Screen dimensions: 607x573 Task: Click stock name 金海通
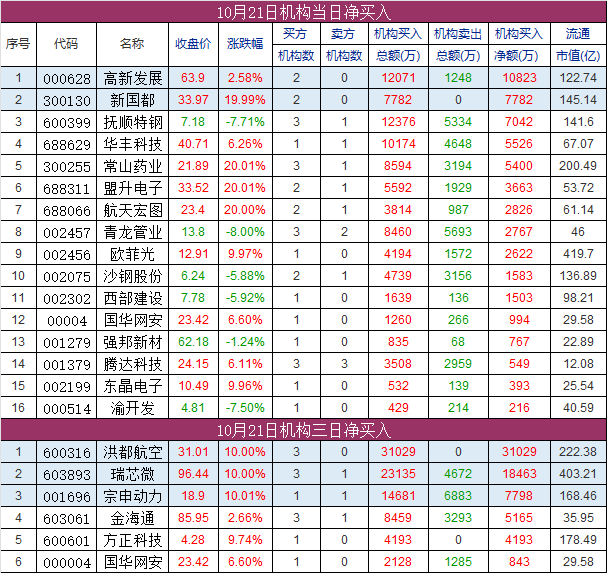coord(132,519)
